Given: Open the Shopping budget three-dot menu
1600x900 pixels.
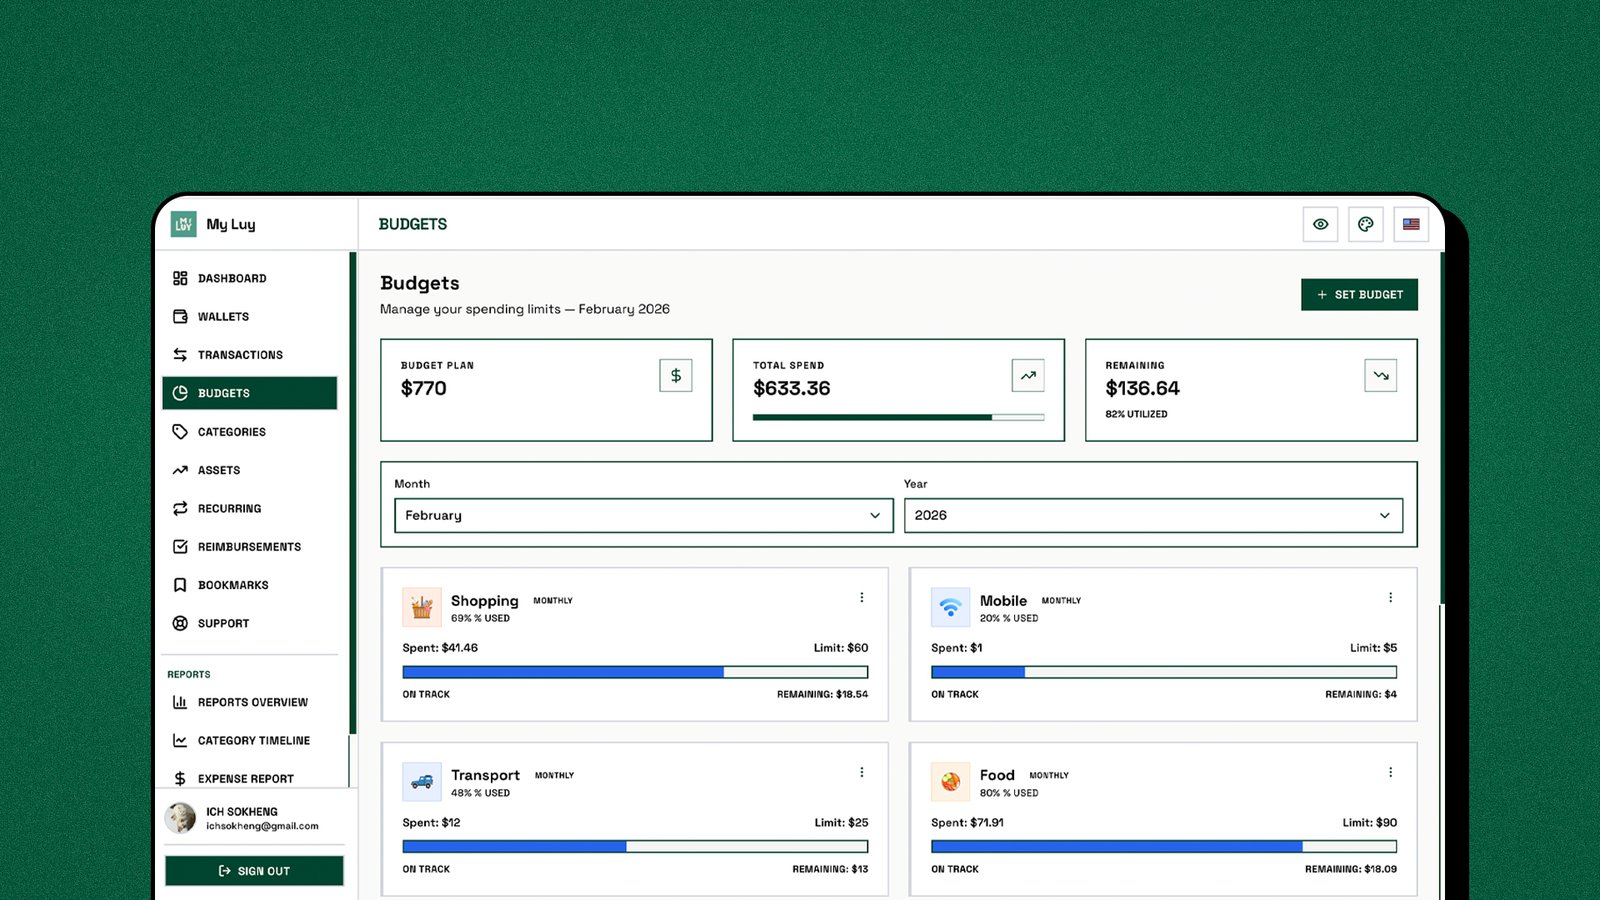Looking at the screenshot, I should pos(862,598).
